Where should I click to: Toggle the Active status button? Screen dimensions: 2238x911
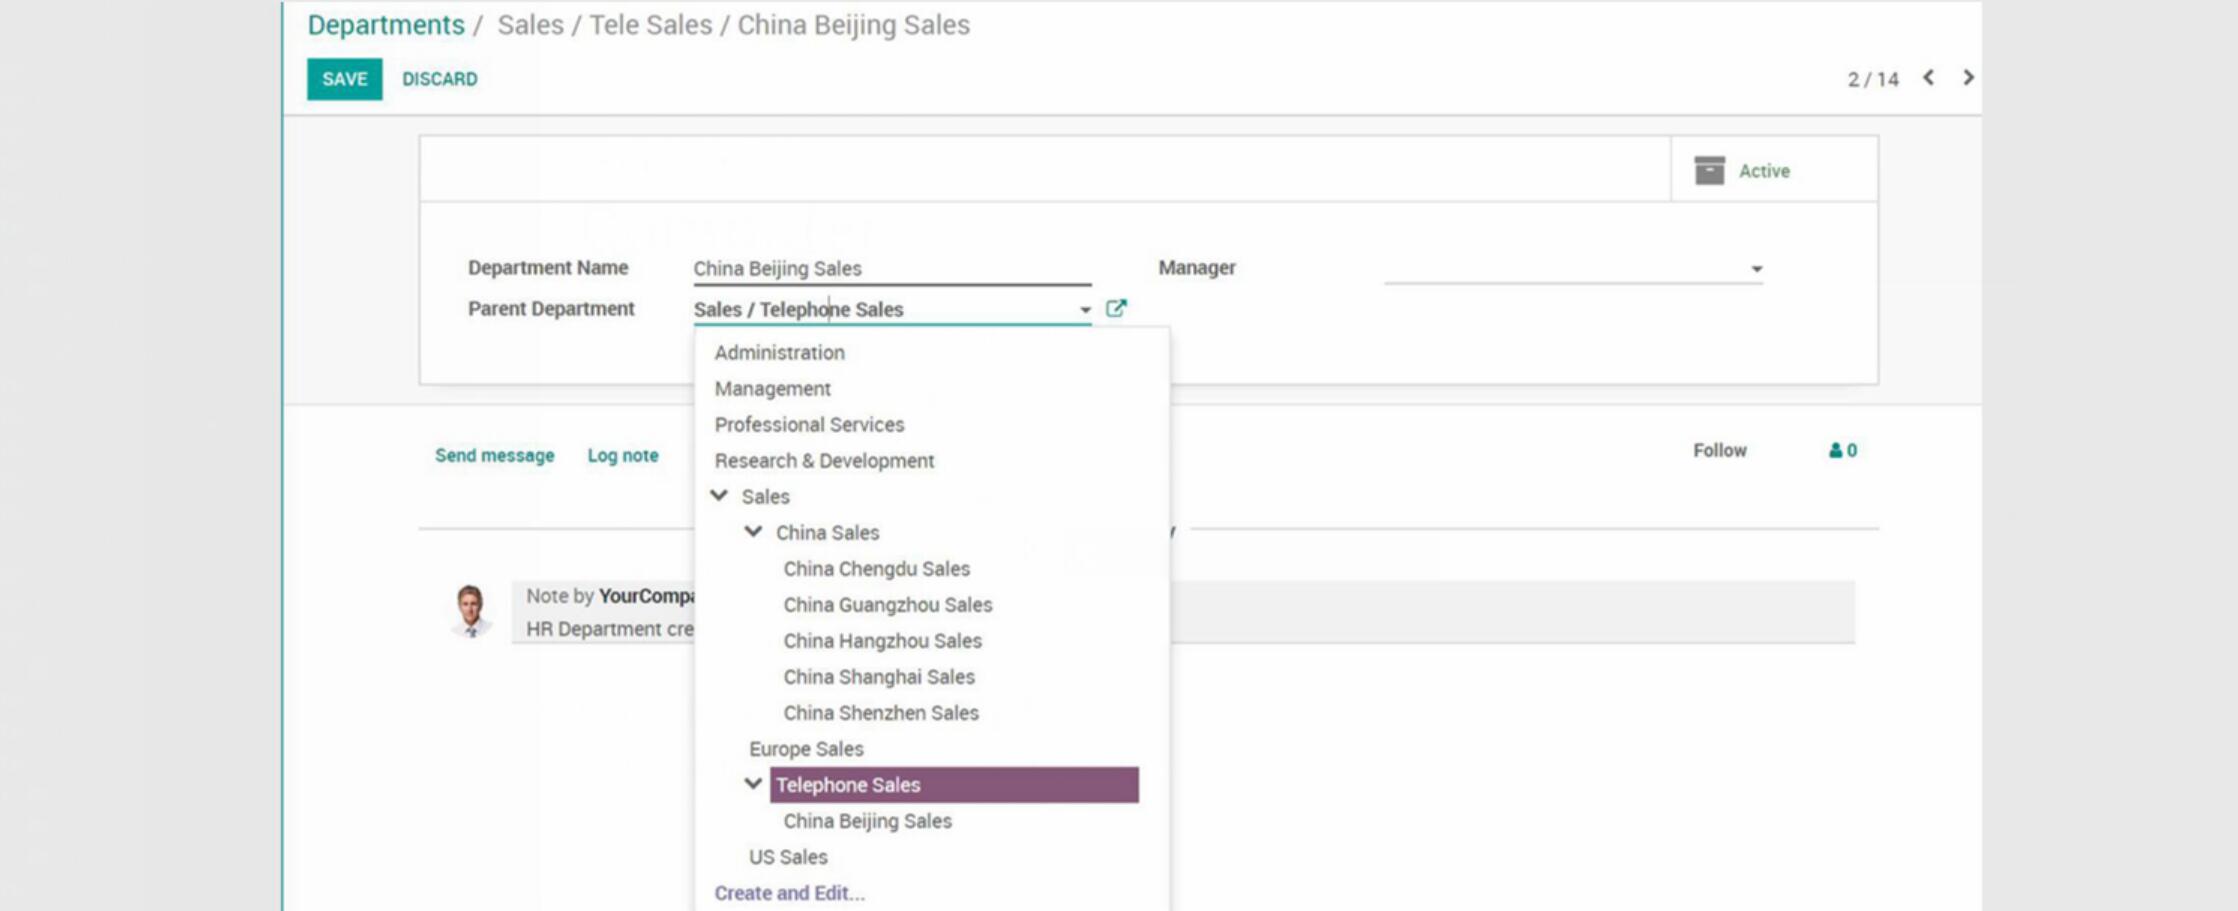point(1764,171)
